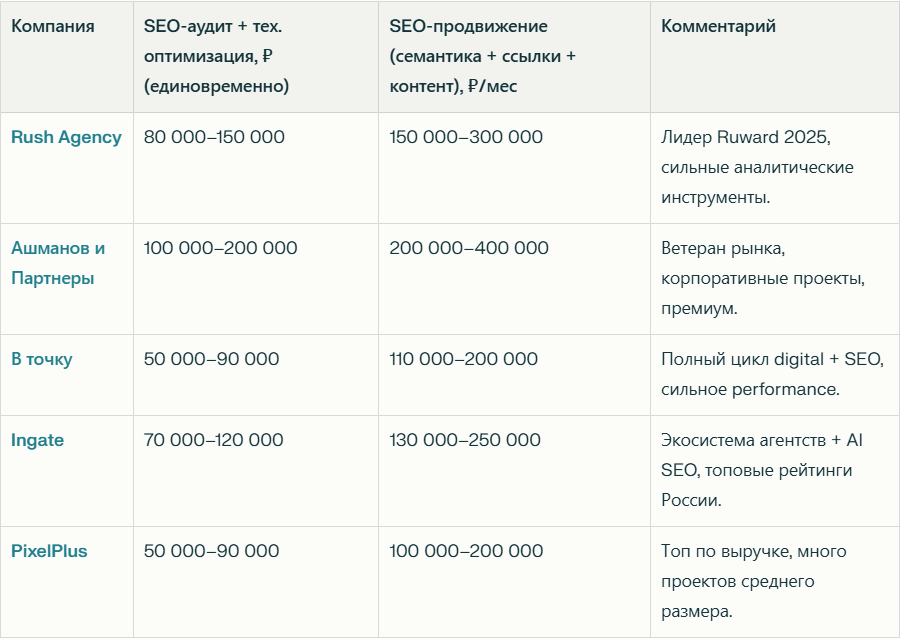Select the Компания column header
Viewport: 900px width, 639px height.
click(53, 26)
